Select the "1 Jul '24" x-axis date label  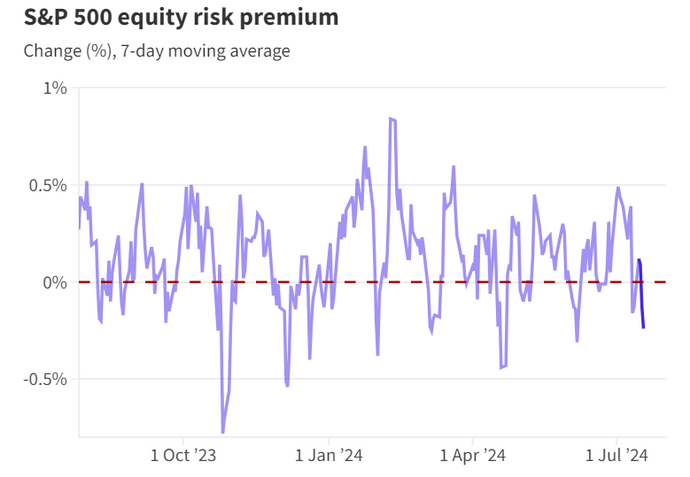tap(616, 456)
